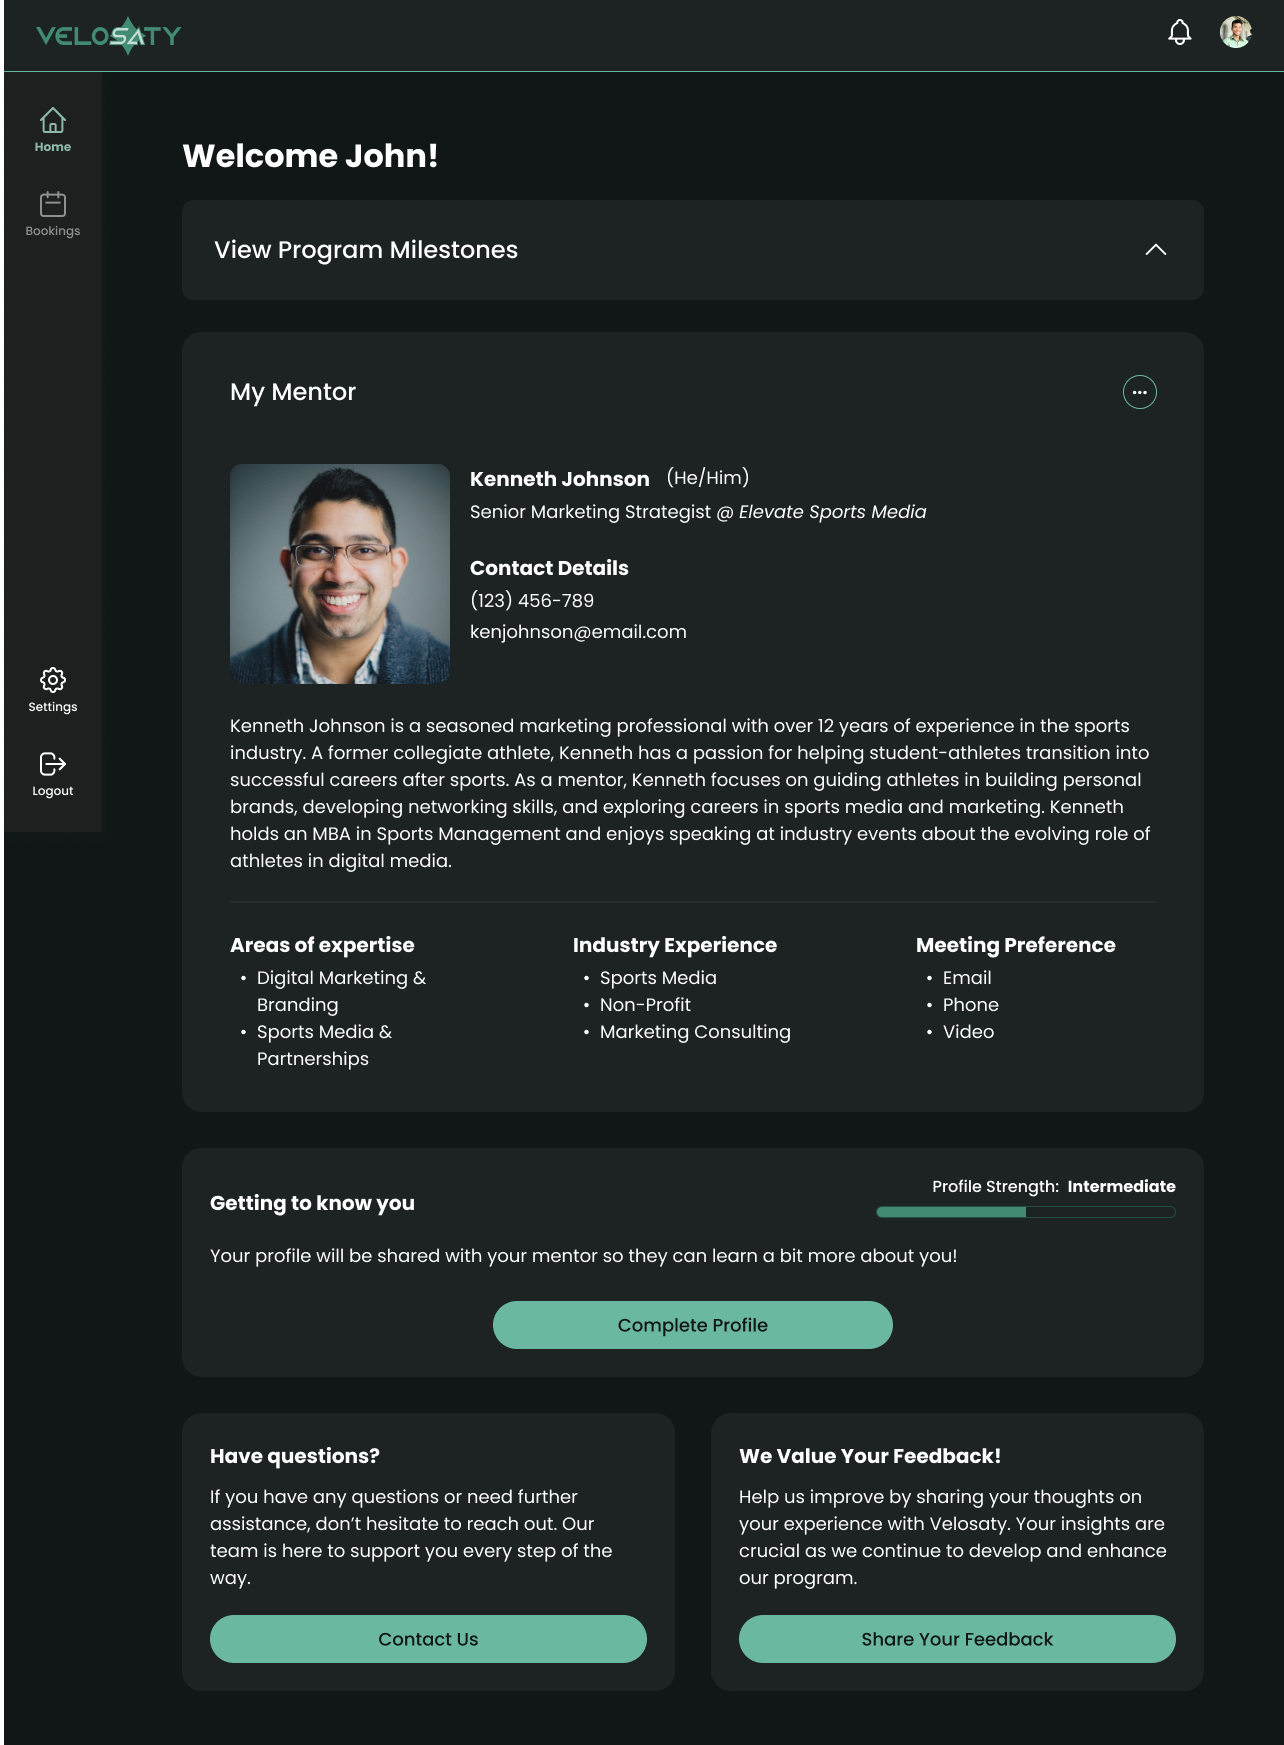This screenshot has height=1745, width=1284.
Task: Click Video meeting preference
Action: click(968, 1032)
